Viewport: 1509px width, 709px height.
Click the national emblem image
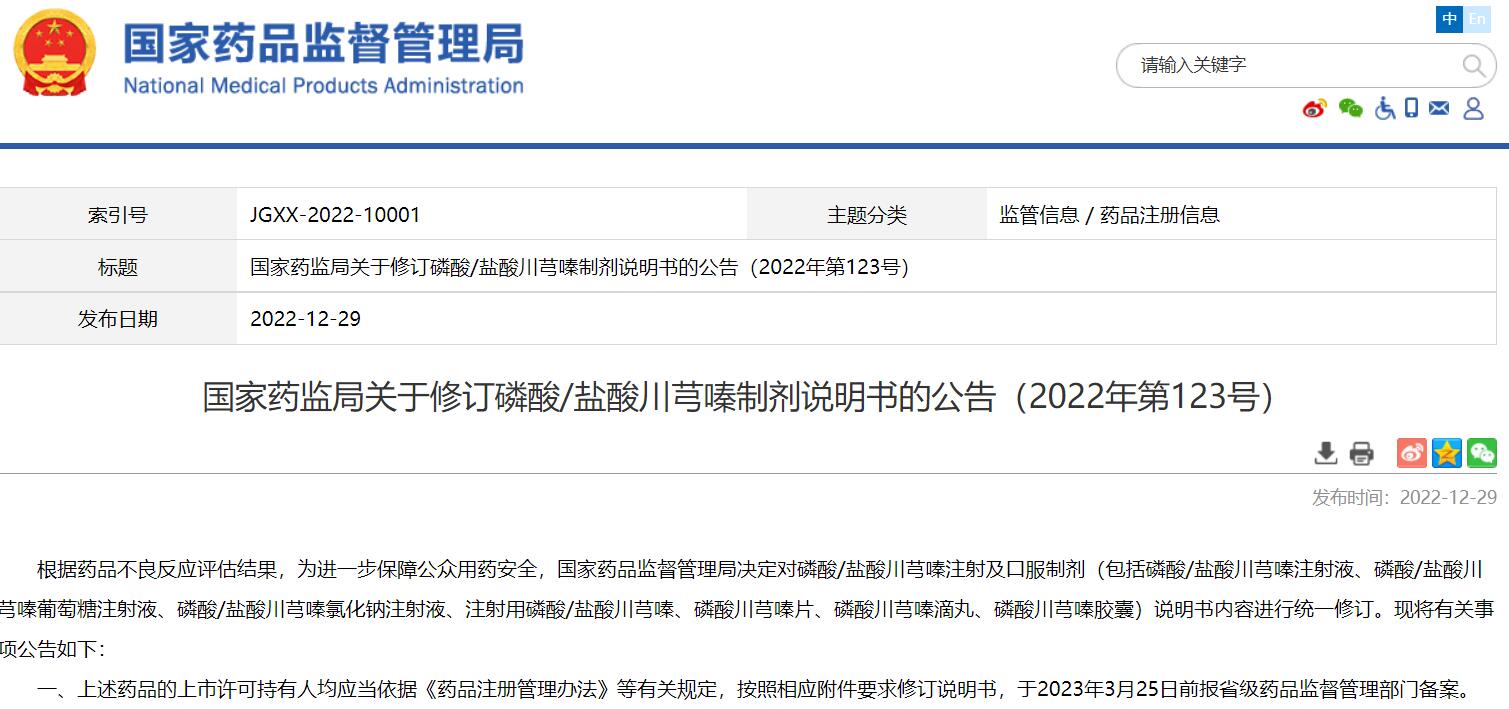pos(55,53)
